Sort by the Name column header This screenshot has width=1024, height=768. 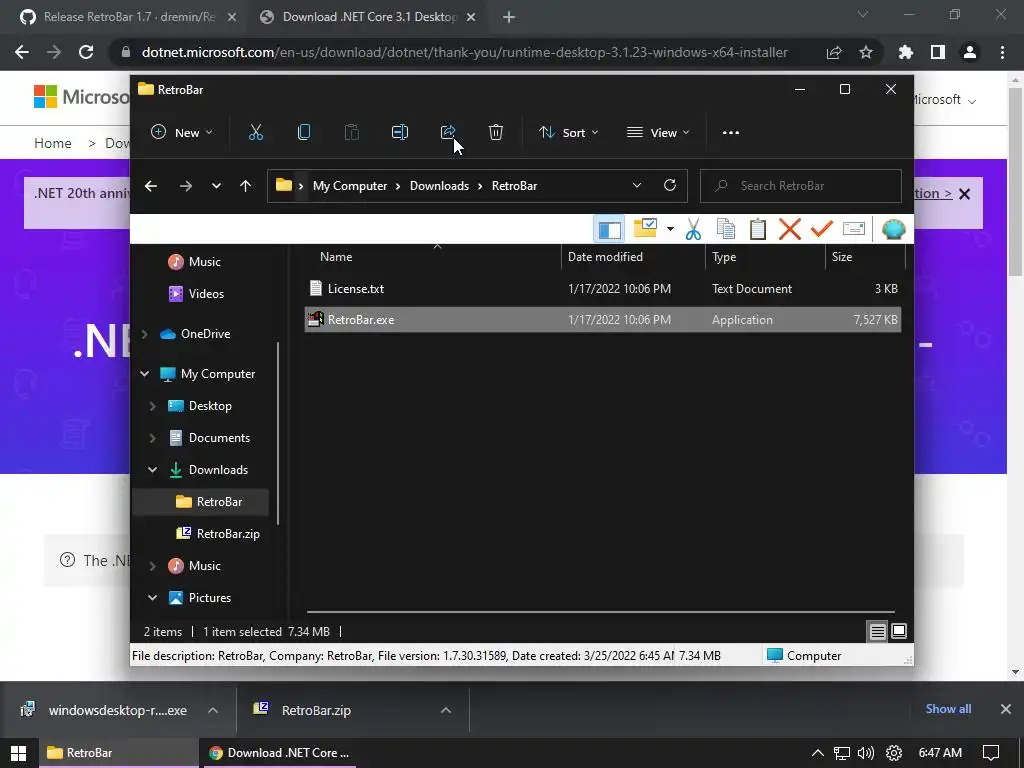pyautogui.click(x=434, y=257)
